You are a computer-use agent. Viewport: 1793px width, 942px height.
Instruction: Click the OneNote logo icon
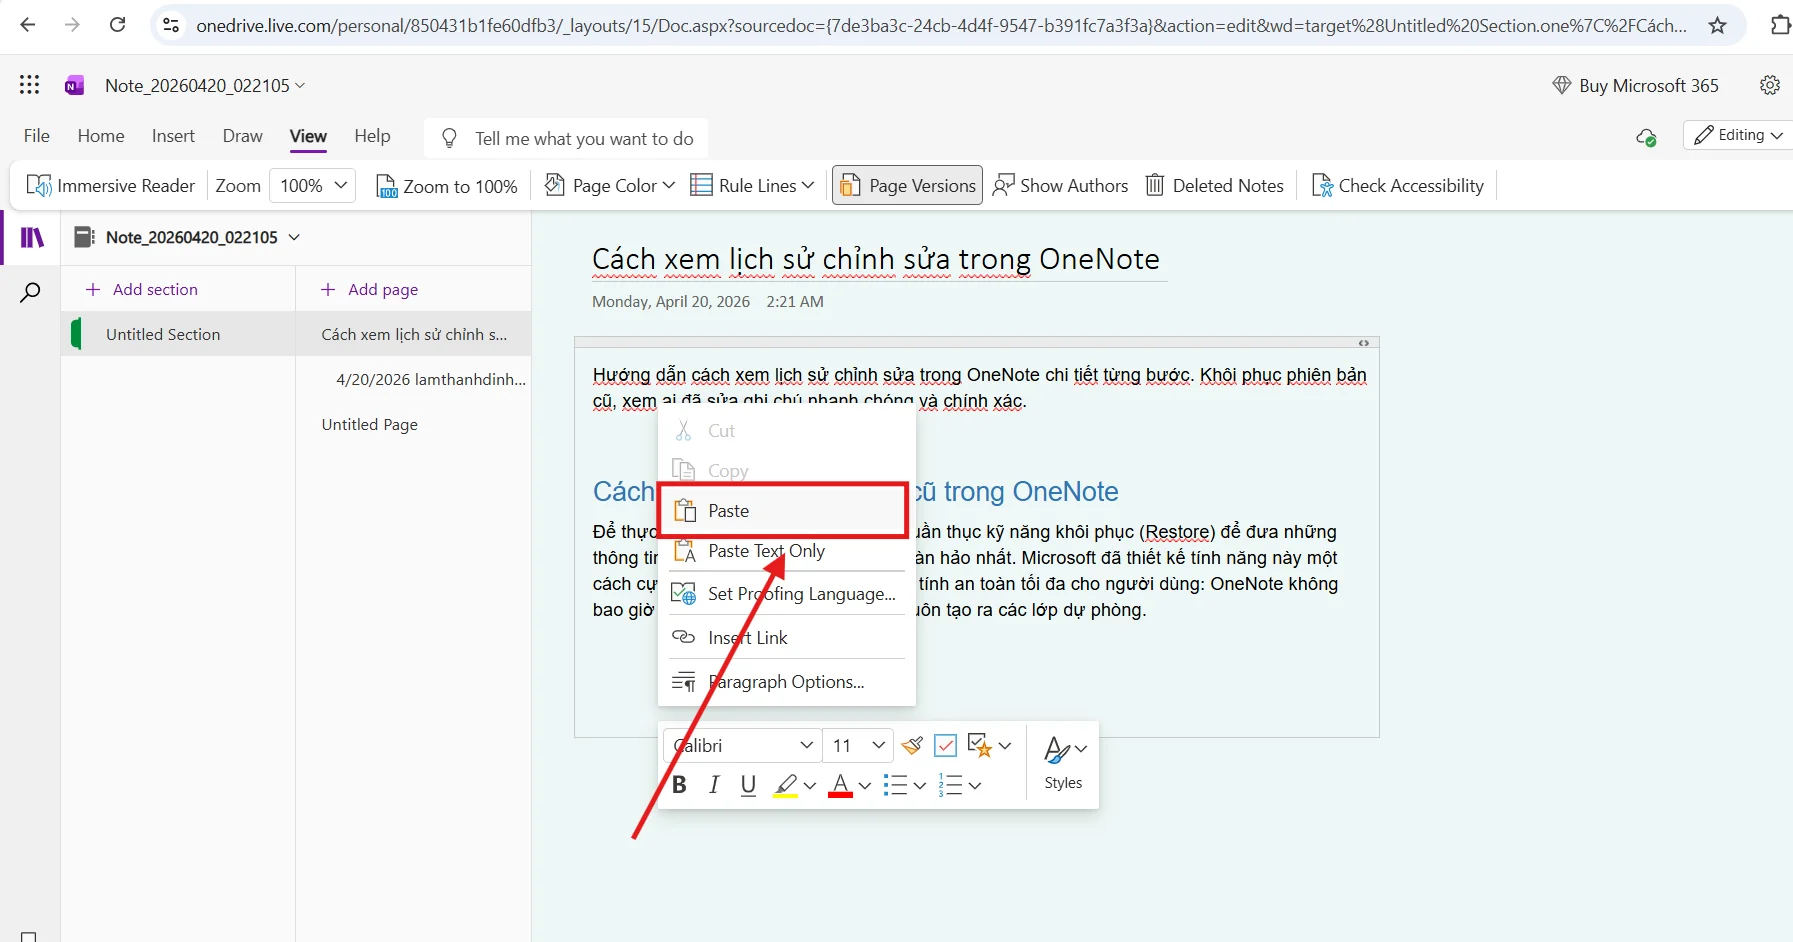click(74, 86)
